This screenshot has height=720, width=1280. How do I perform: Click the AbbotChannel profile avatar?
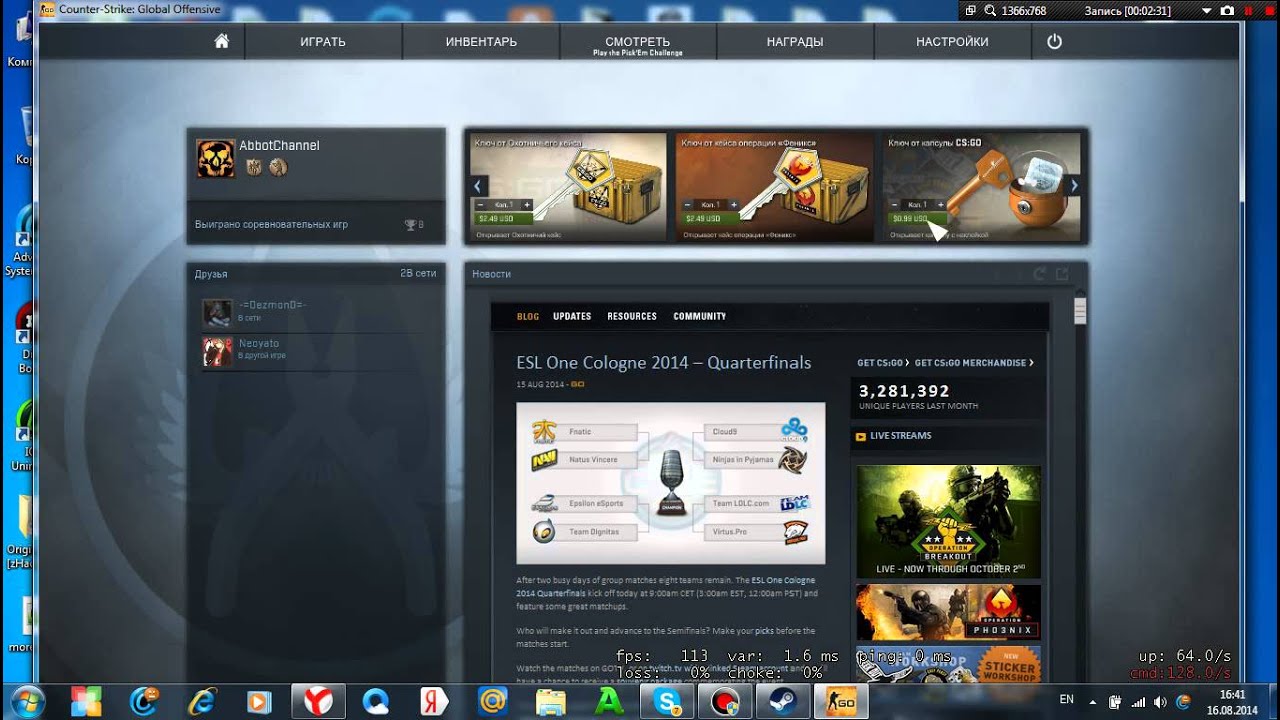[215, 158]
